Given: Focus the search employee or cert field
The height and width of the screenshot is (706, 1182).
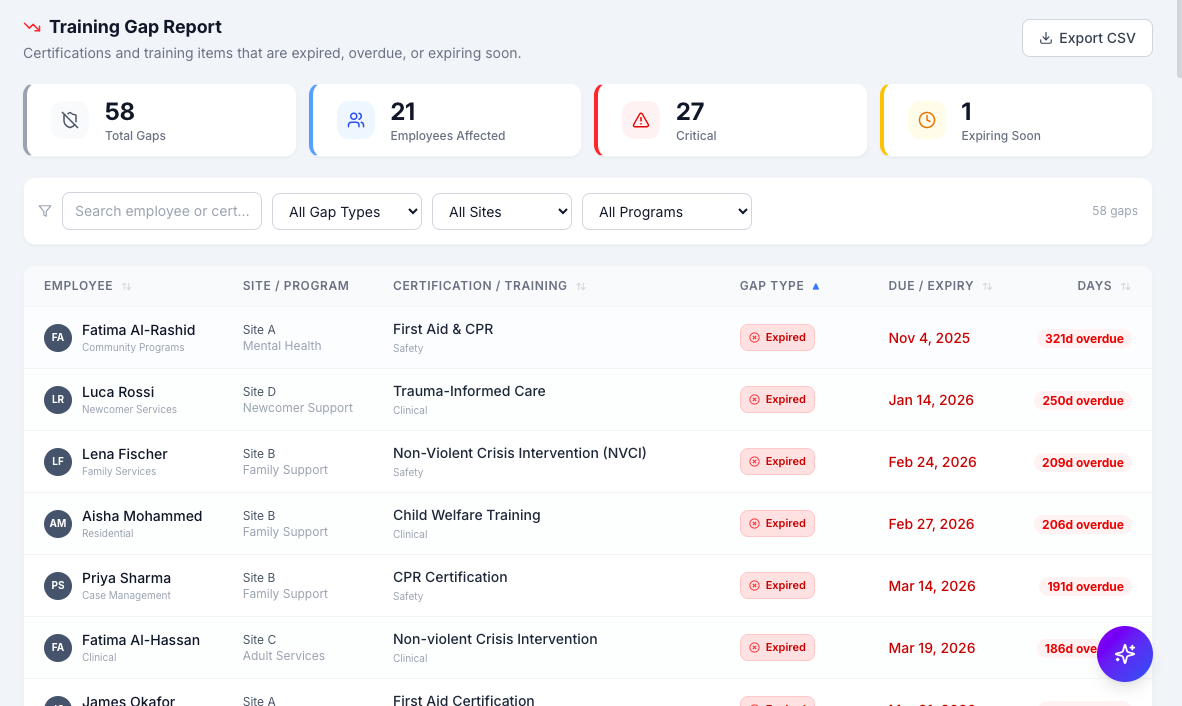Looking at the screenshot, I should click(x=162, y=211).
